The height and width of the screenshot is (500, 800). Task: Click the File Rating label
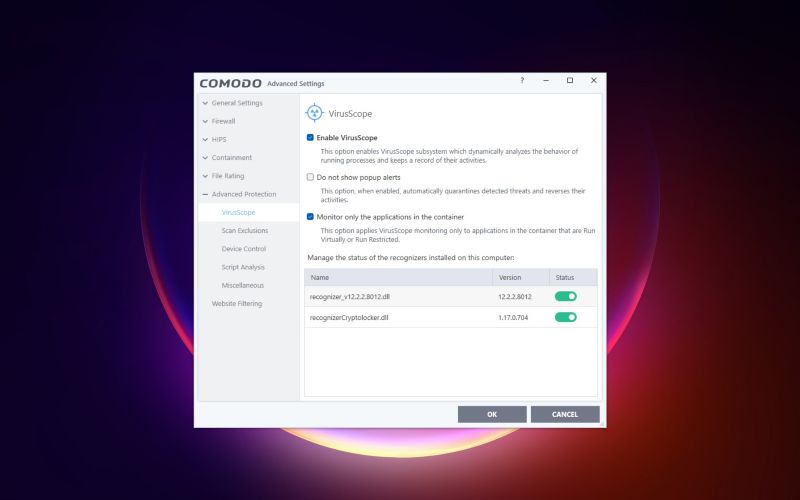pos(228,176)
